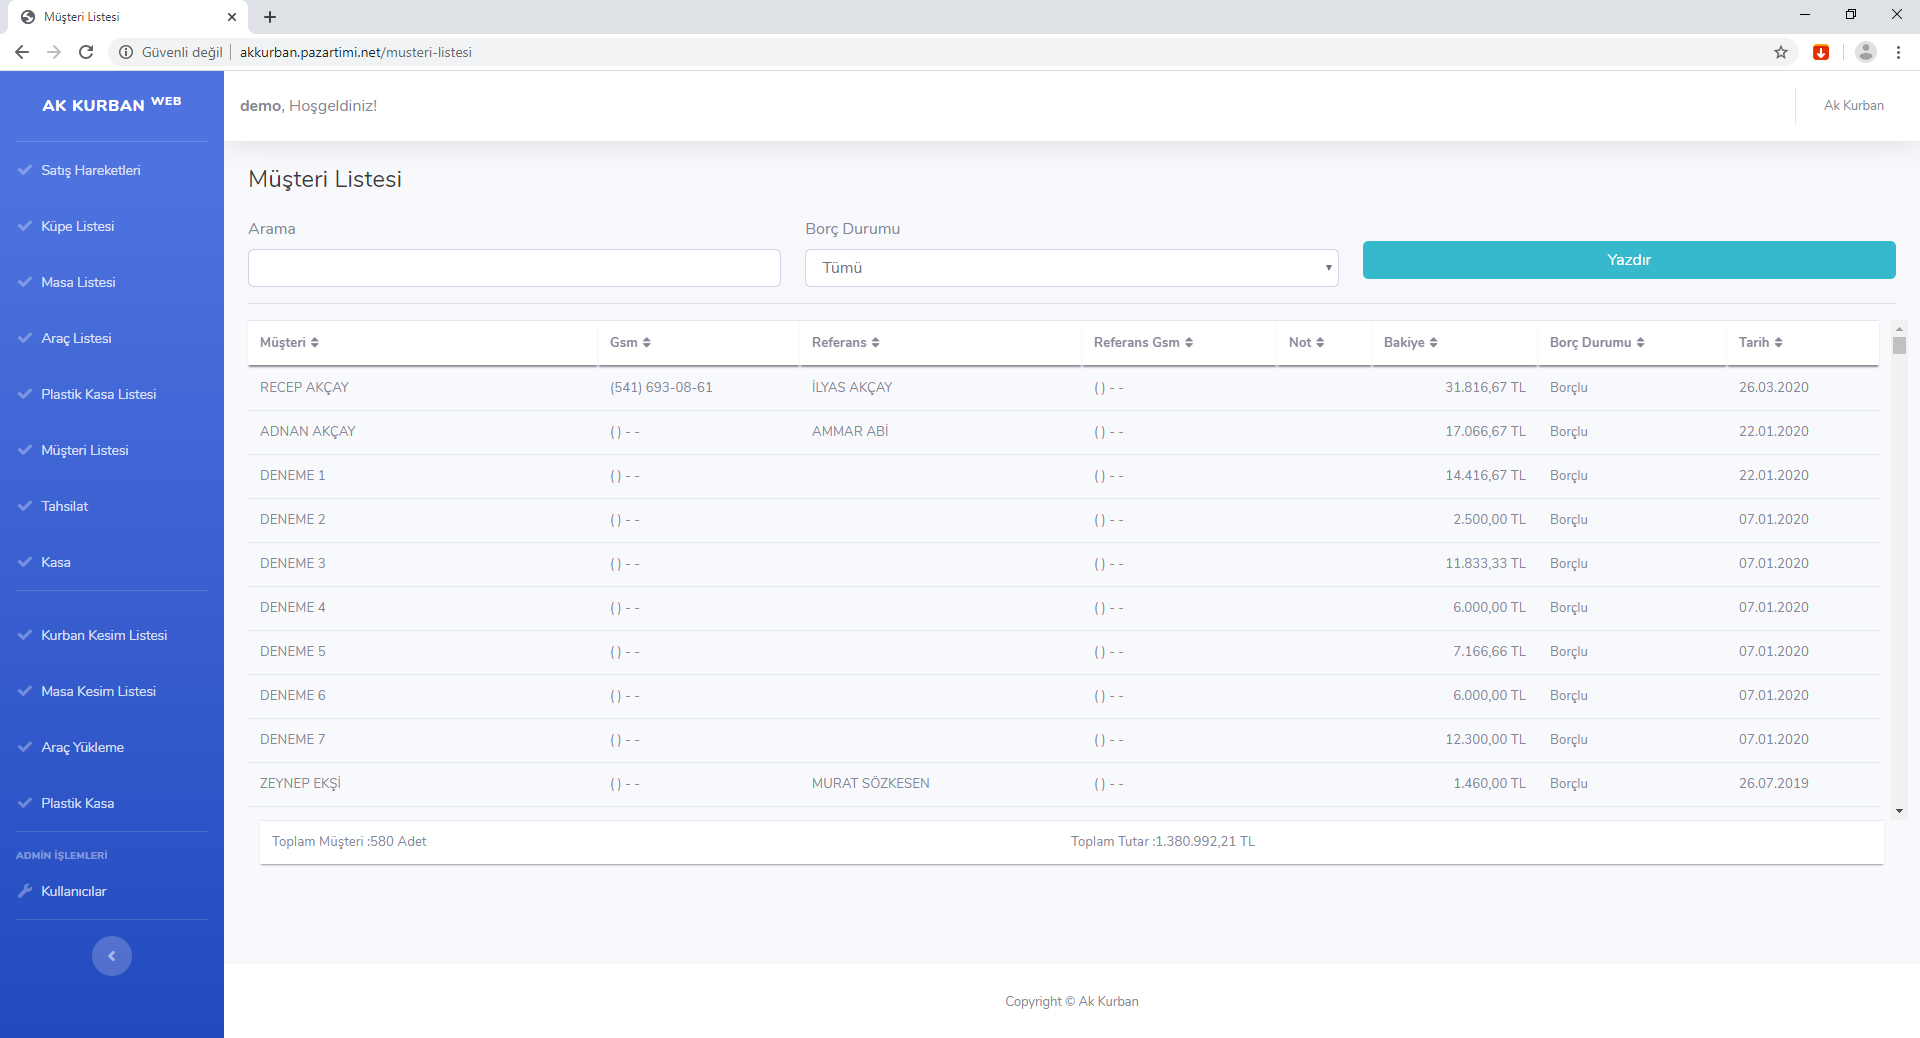This screenshot has width=1920, height=1038.
Task: Click the browser back arrow
Action: (22, 52)
